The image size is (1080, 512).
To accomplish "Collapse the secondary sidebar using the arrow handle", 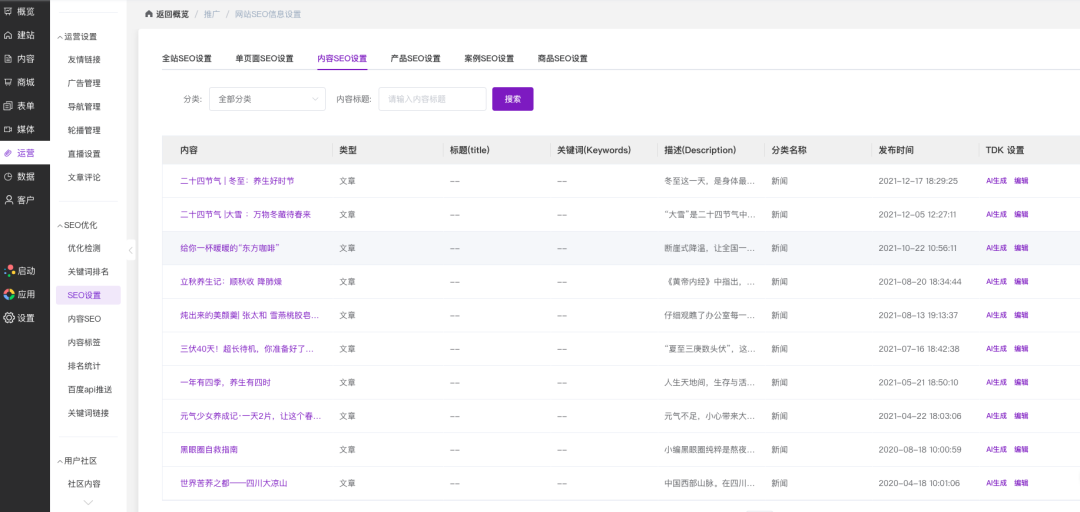I will point(131,249).
